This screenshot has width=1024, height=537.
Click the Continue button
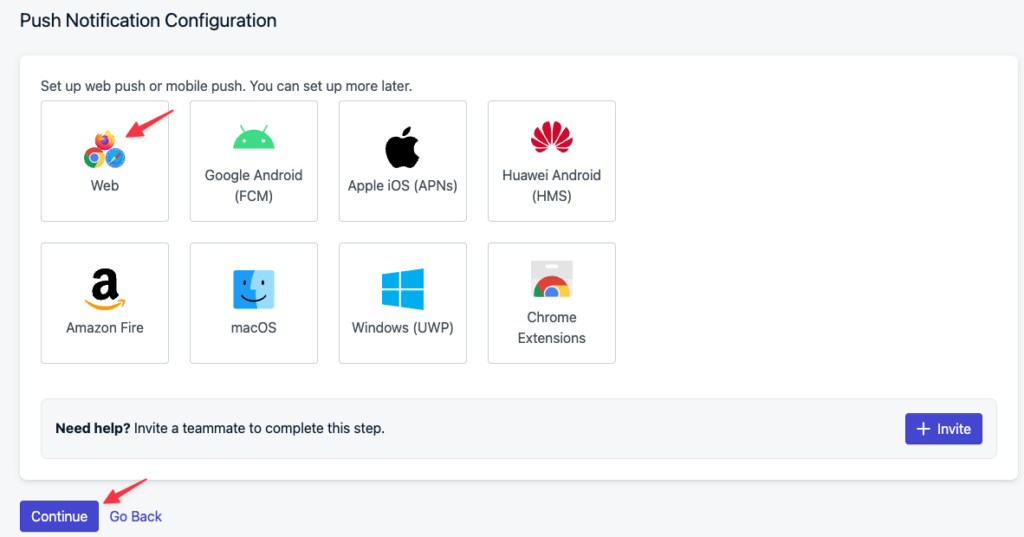pyautogui.click(x=59, y=516)
